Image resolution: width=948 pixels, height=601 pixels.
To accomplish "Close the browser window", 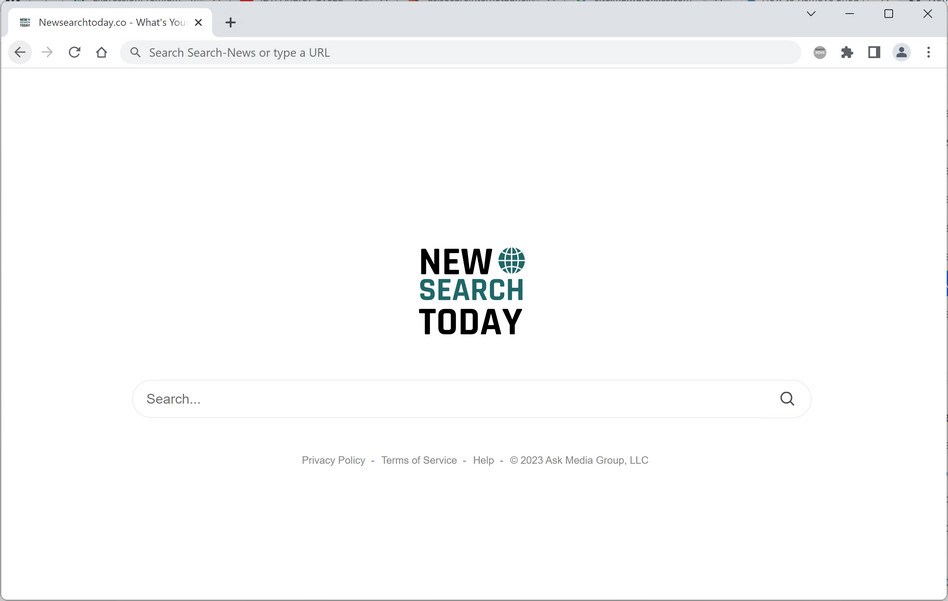I will click(x=927, y=13).
